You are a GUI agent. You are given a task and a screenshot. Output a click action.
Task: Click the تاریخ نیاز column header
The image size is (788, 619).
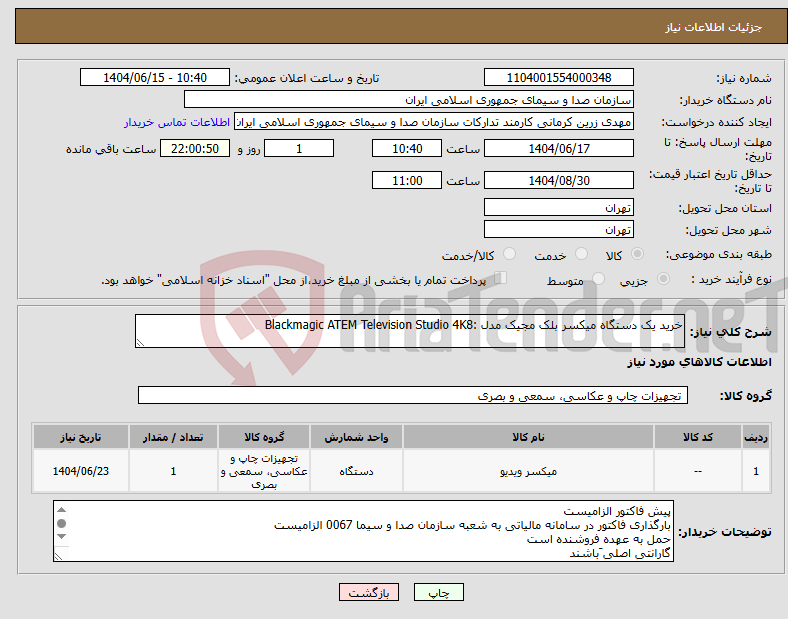pyautogui.click(x=81, y=437)
